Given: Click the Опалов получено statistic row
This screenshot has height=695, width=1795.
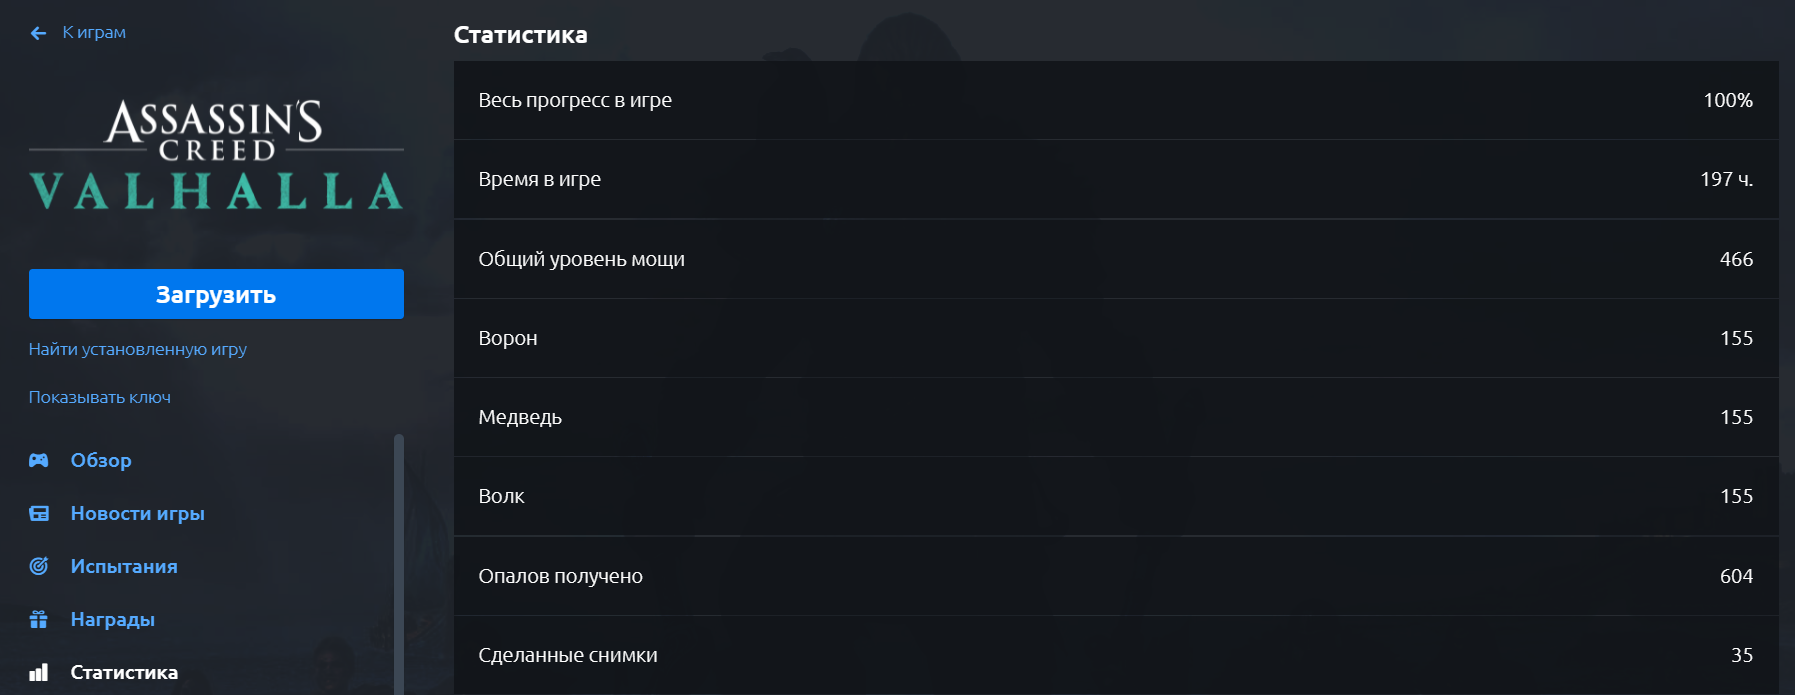Looking at the screenshot, I should coord(1115,576).
